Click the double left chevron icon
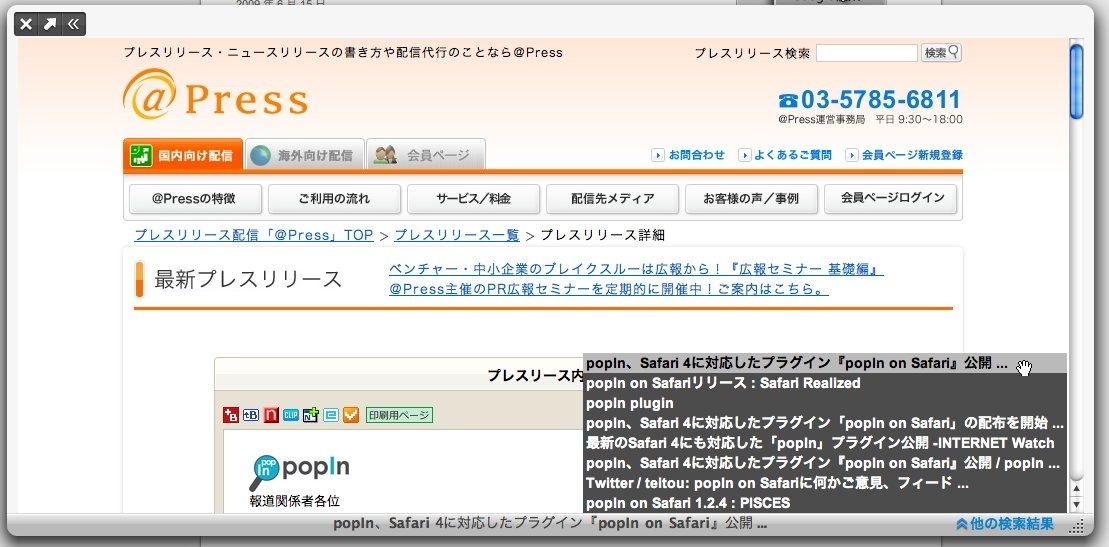The image size is (1109, 547). tap(74, 25)
